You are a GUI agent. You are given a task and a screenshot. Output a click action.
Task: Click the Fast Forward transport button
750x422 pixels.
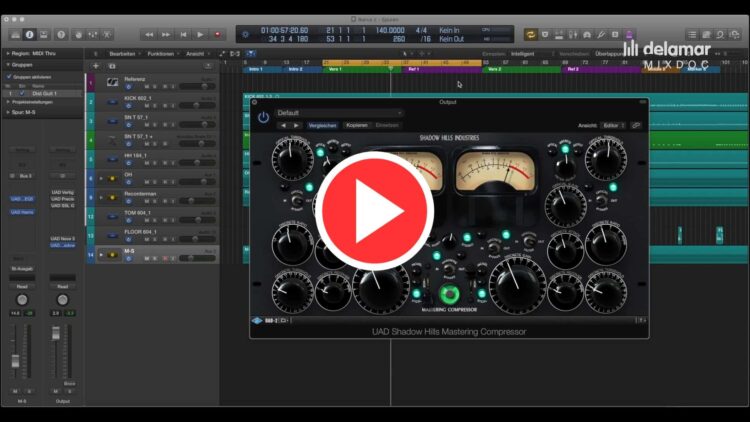pos(166,35)
